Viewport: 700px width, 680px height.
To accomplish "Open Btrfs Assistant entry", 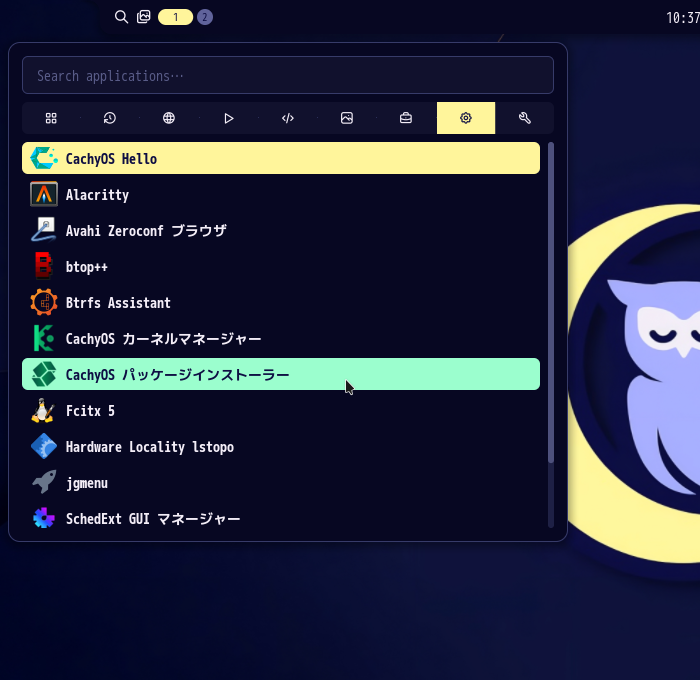I will click(281, 302).
